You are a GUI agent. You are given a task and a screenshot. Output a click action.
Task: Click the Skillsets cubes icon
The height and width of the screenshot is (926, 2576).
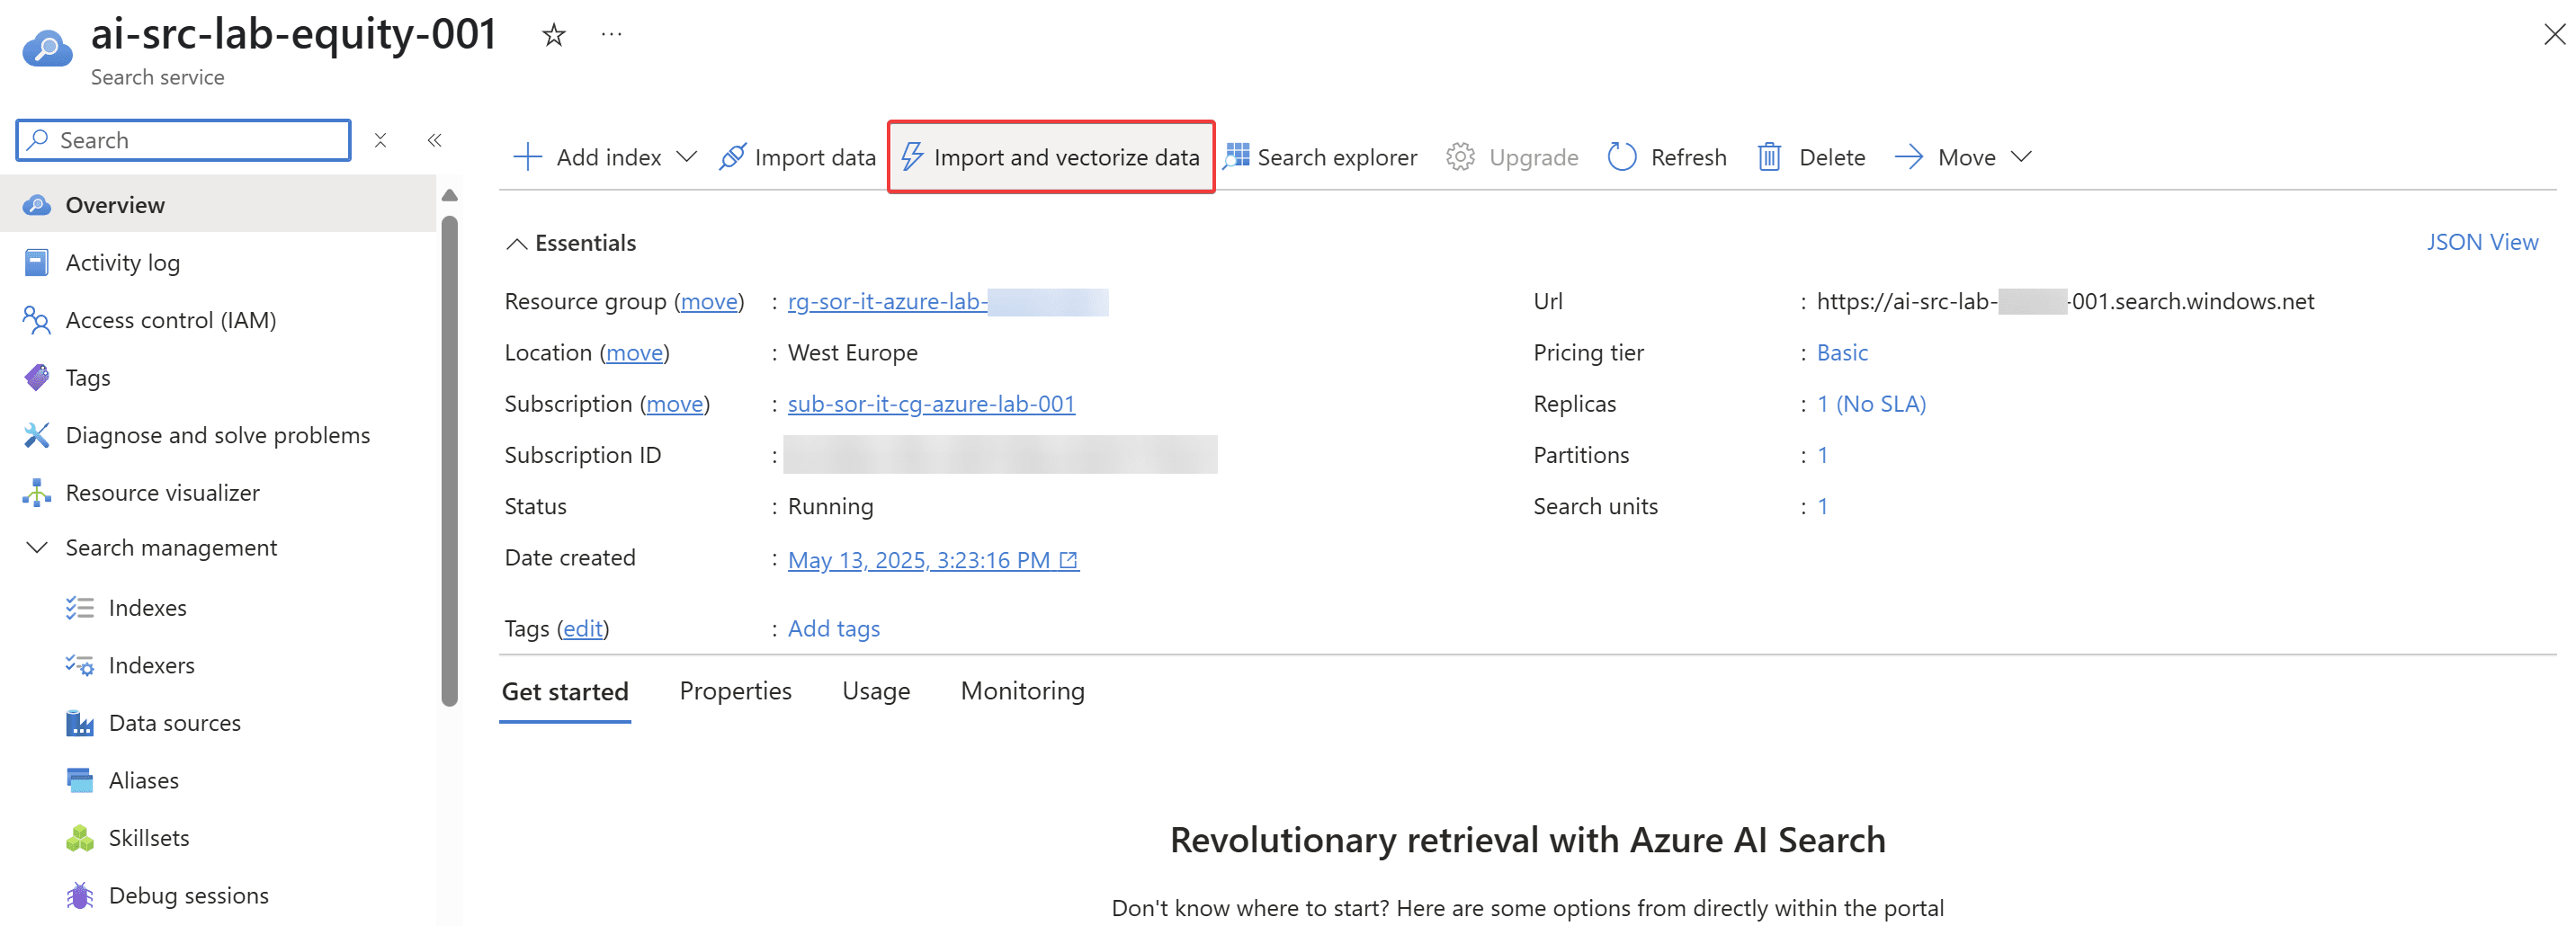click(80, 838)
